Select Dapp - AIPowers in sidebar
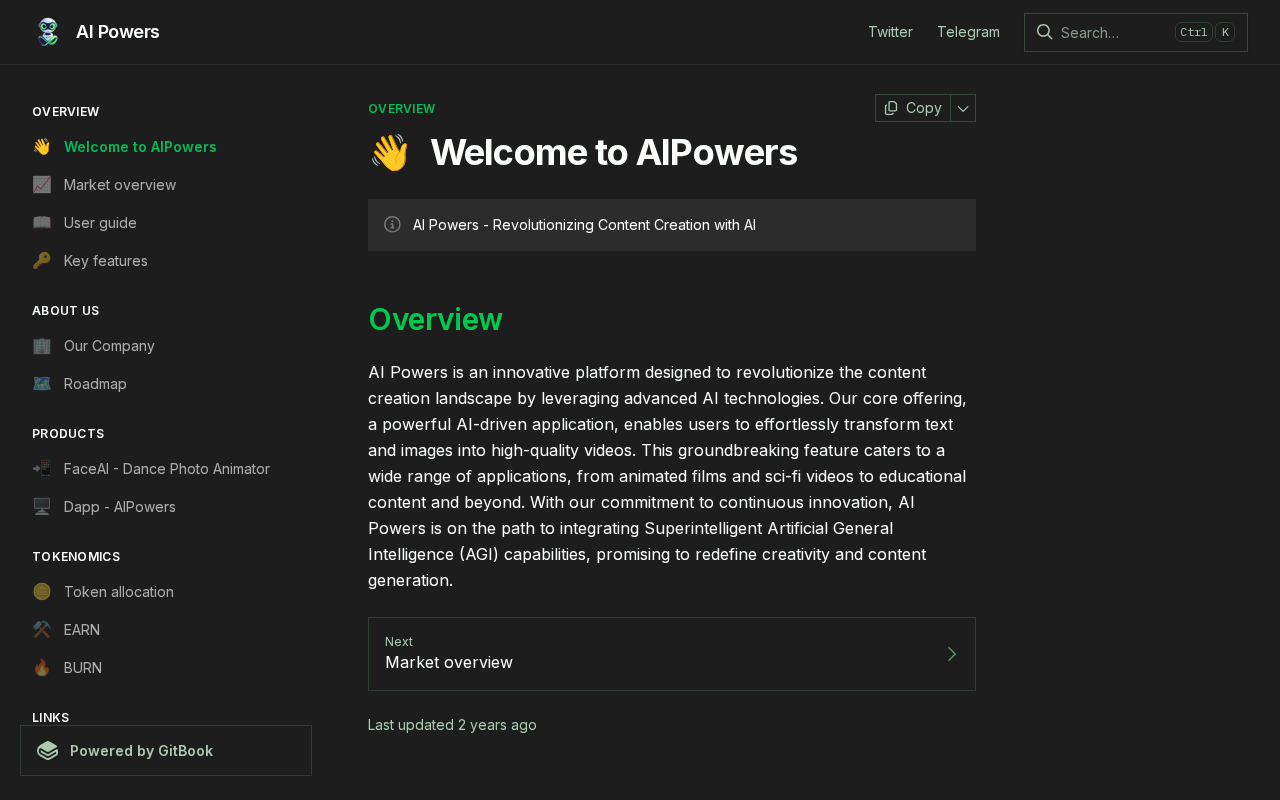Viewport: 1280px width, 800px height. (x=119, y=507)
